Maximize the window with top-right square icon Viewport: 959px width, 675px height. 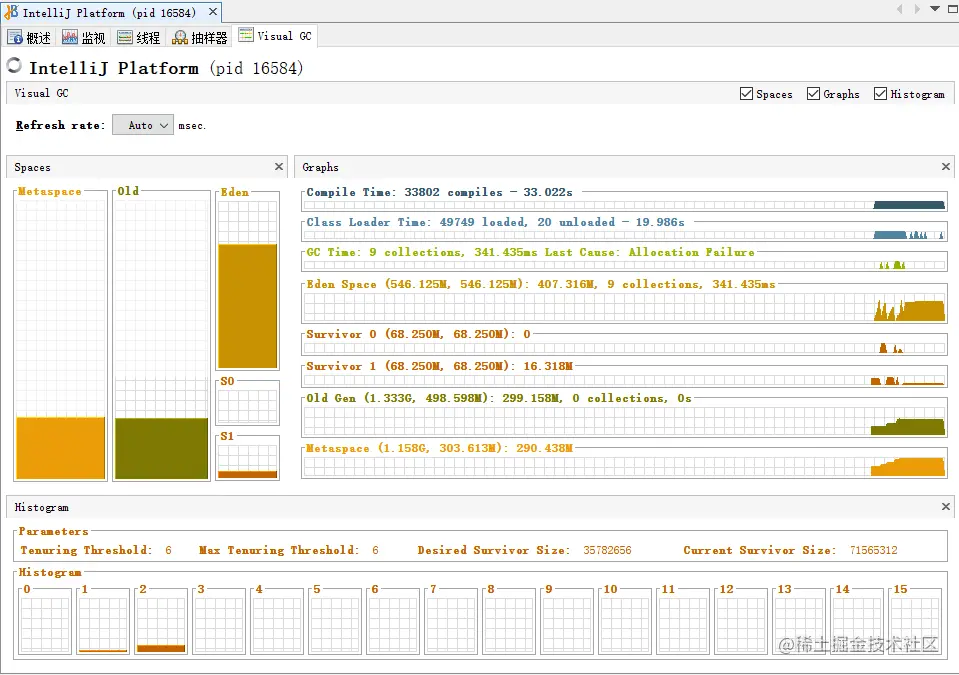pos(953,9)
